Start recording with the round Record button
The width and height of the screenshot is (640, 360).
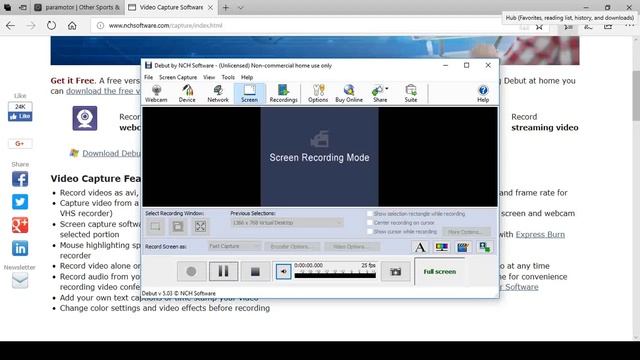click(x=191, y=271)
